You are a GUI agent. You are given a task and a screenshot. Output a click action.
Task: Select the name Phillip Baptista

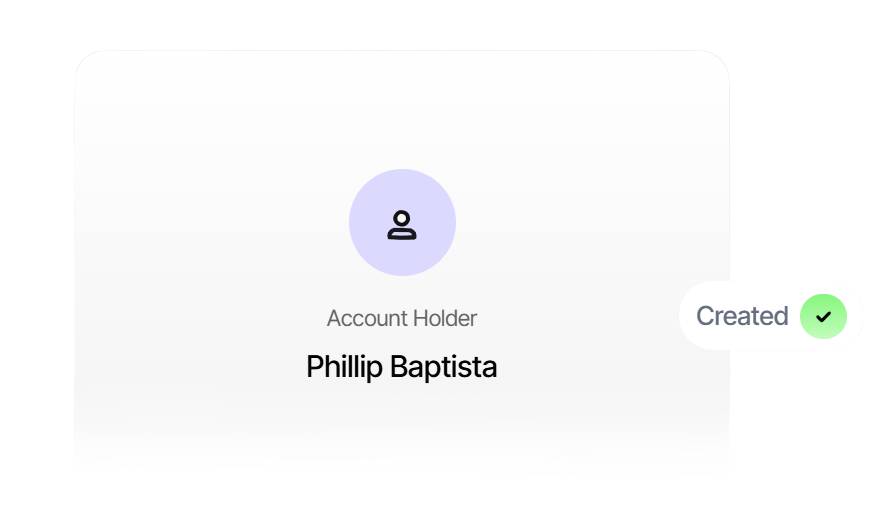pos(401,367)
